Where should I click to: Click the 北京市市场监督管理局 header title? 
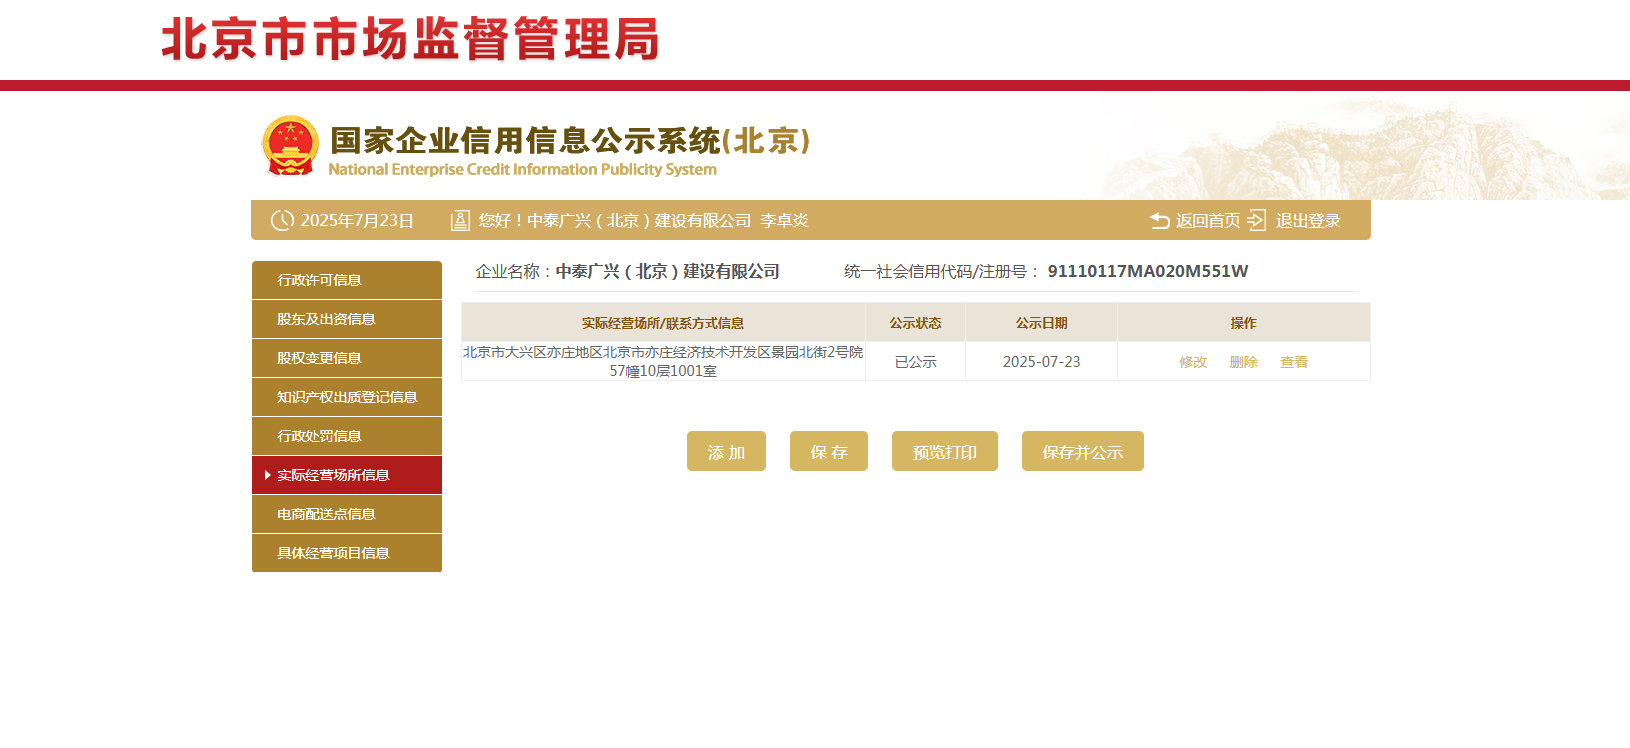[410, 40]
